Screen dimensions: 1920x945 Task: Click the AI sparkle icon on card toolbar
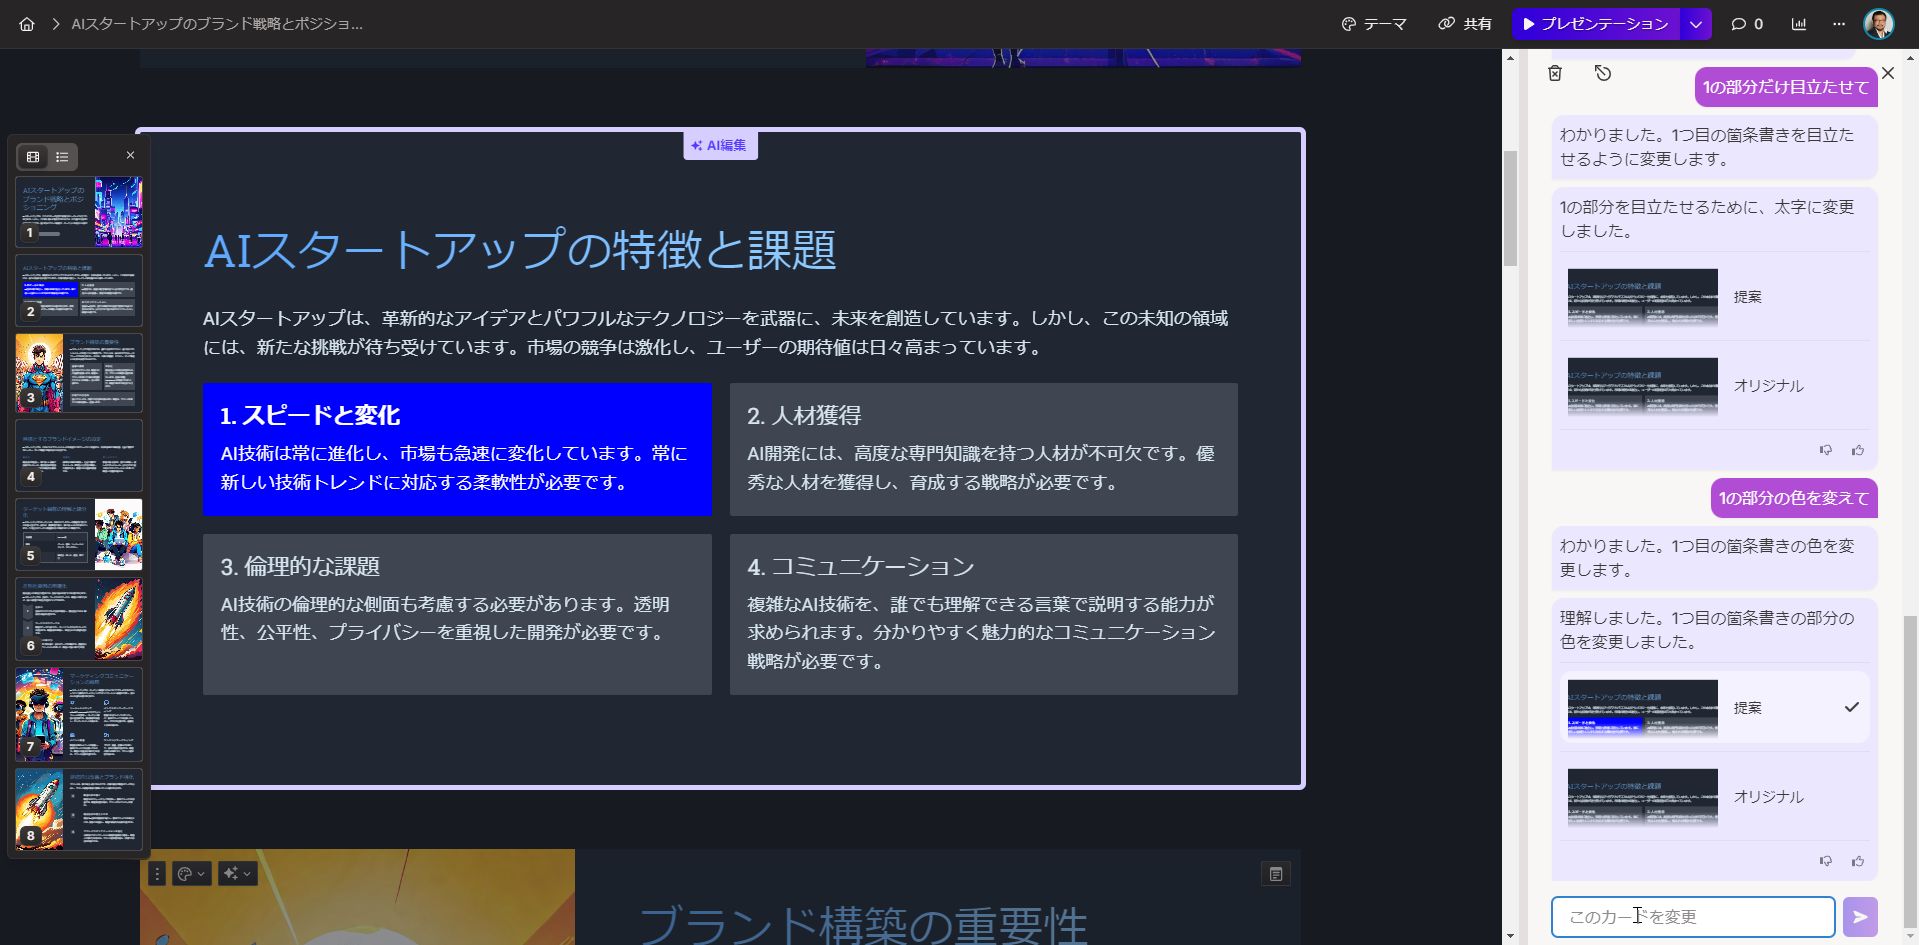[229, 873]
